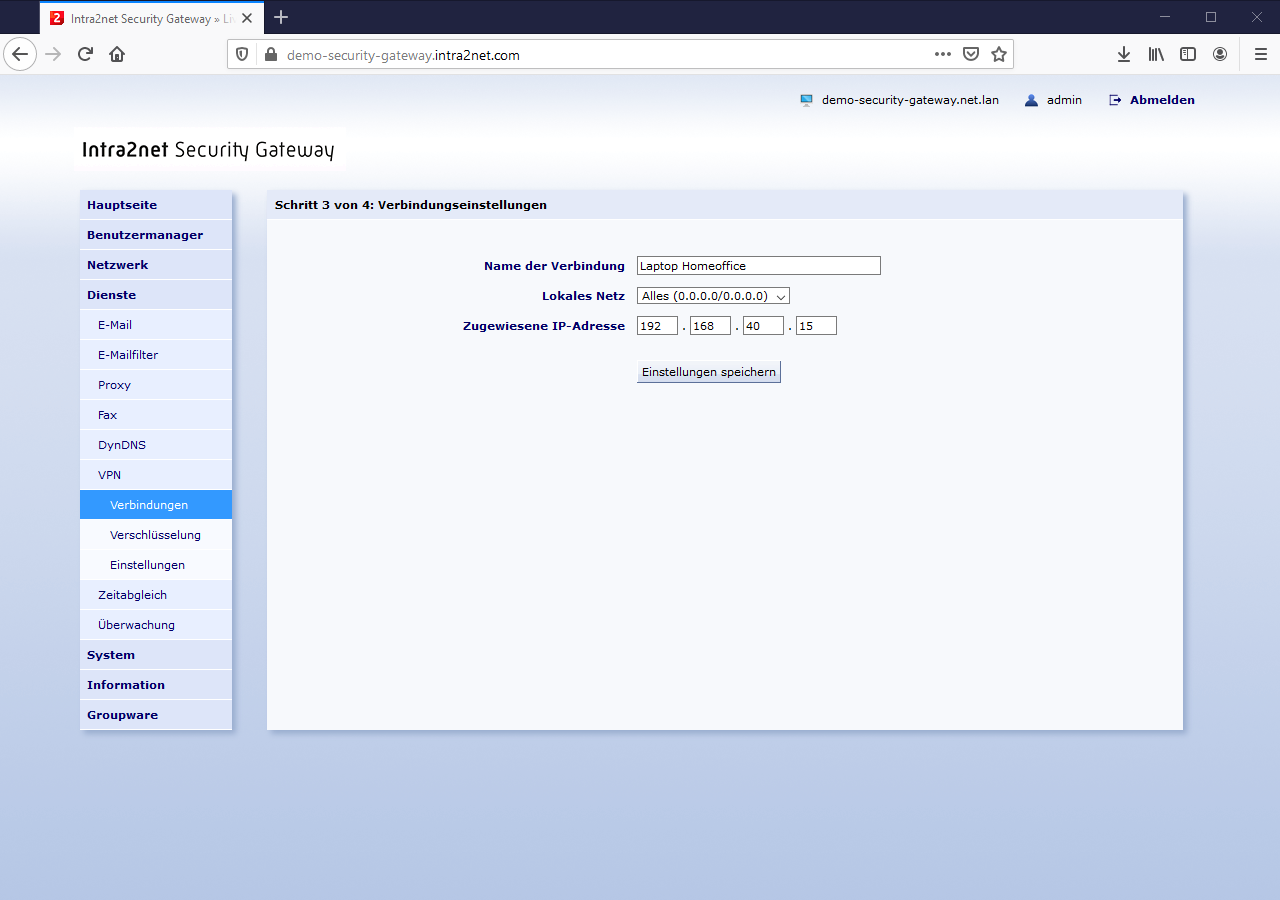Save page to Pocket icon
The image size is (1280, 900).
click(970, 54)
